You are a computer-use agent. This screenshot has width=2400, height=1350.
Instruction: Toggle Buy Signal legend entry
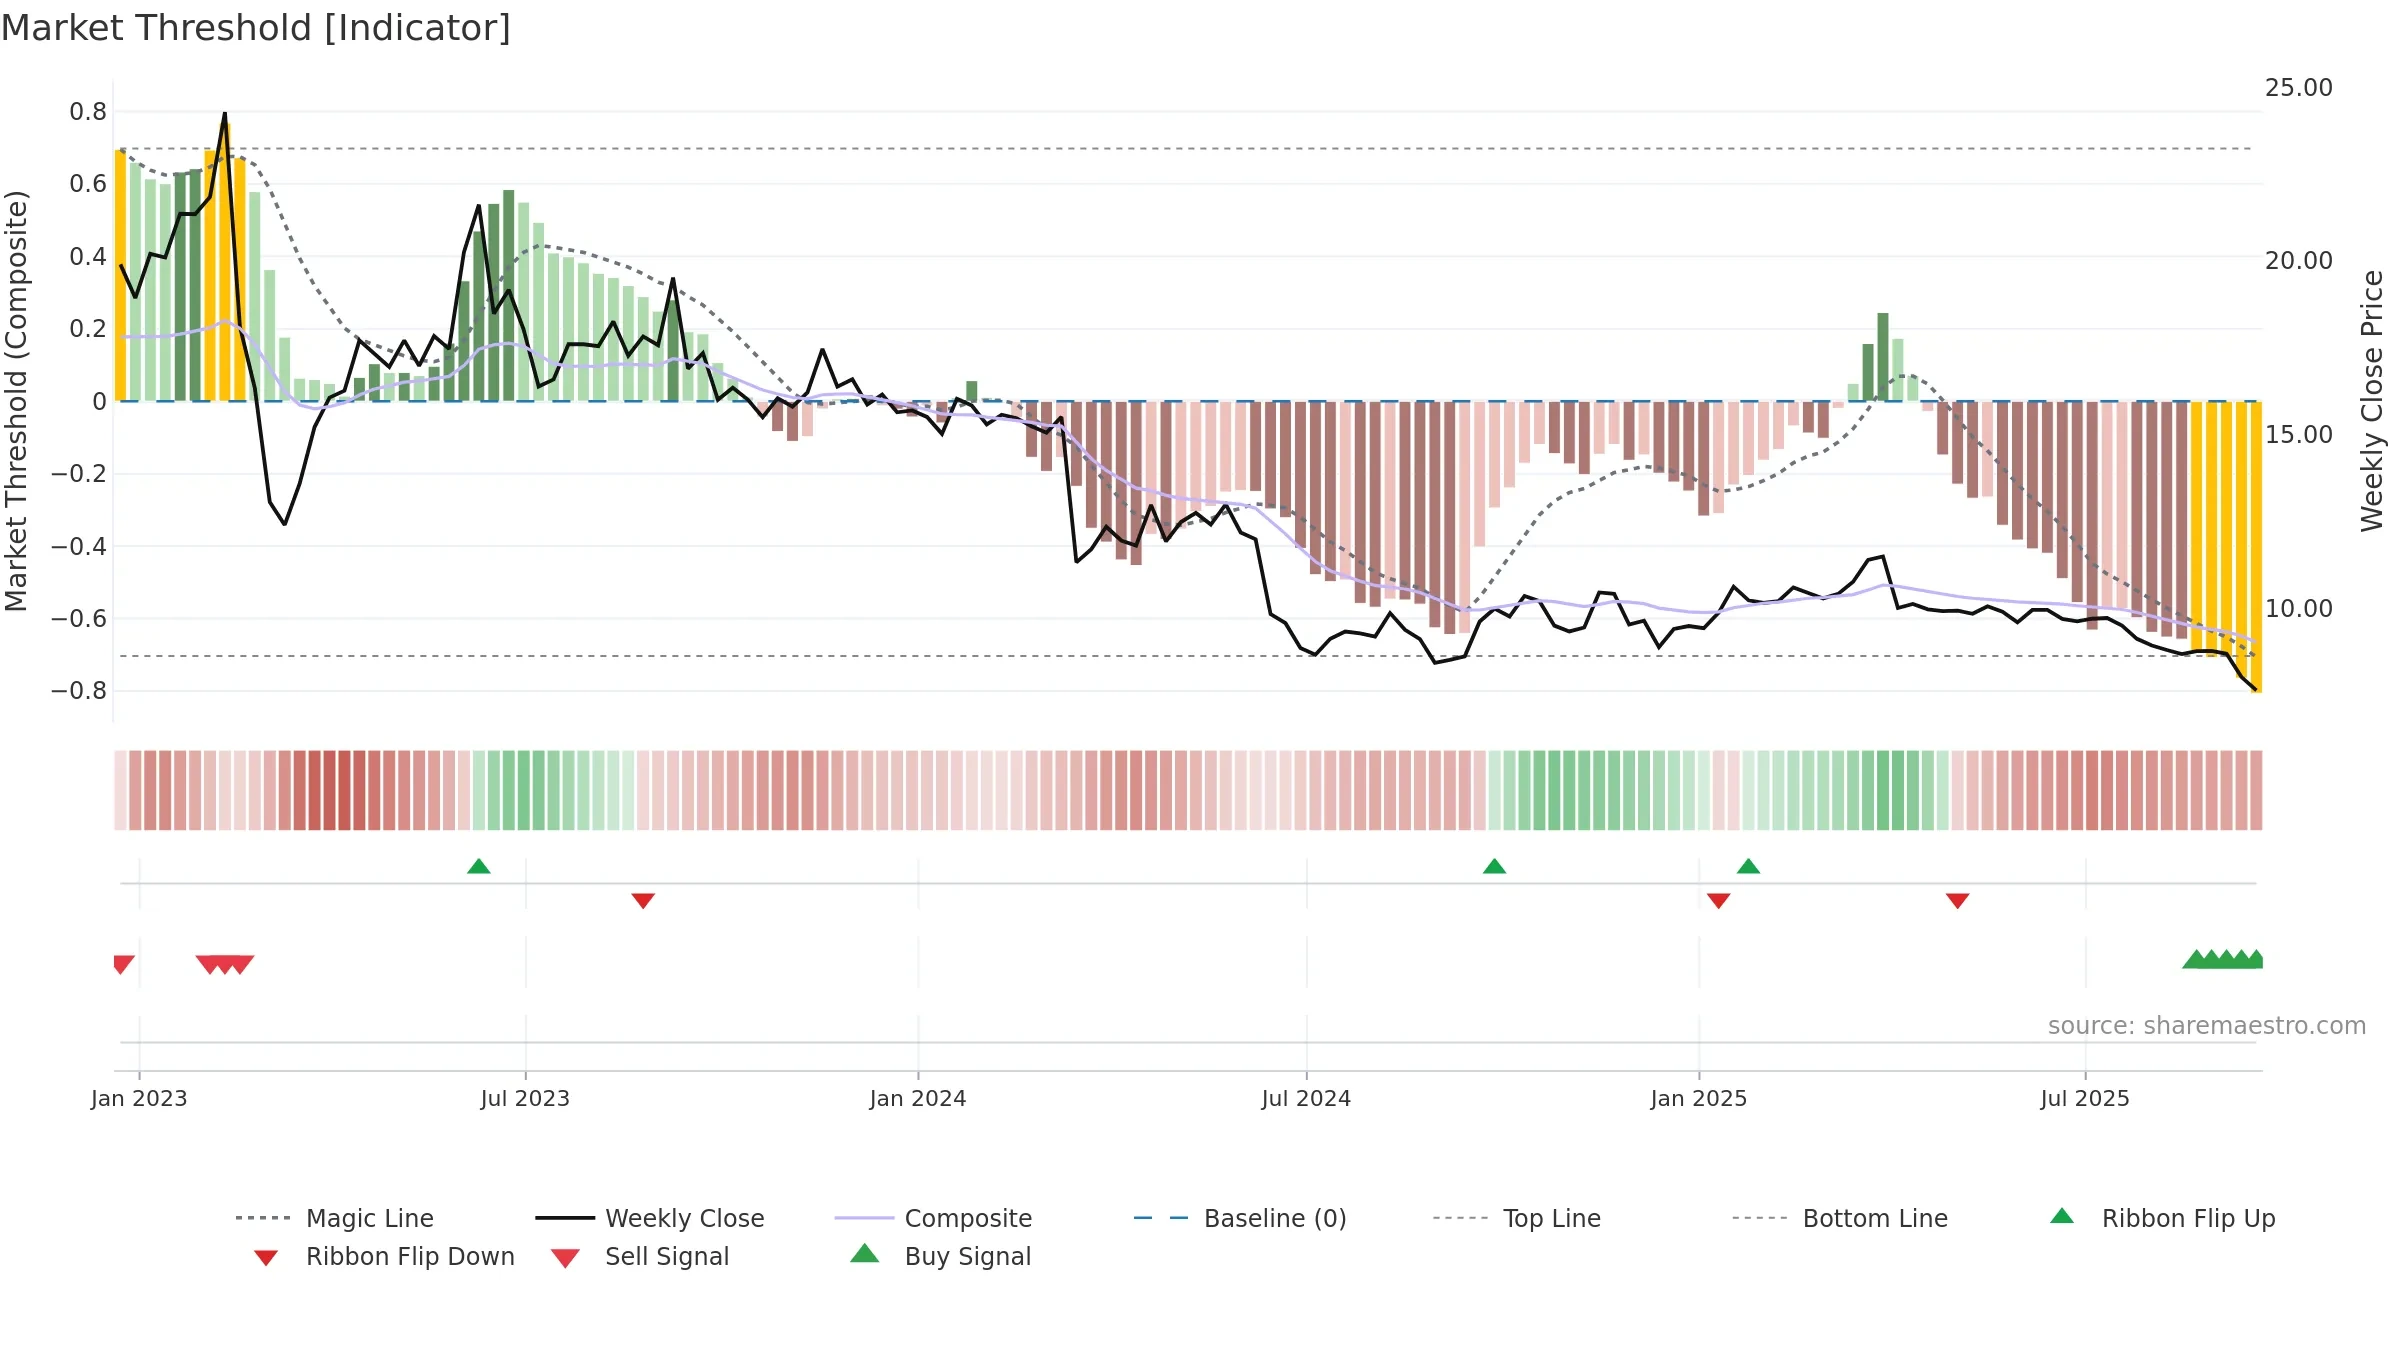click(940, 1256)
